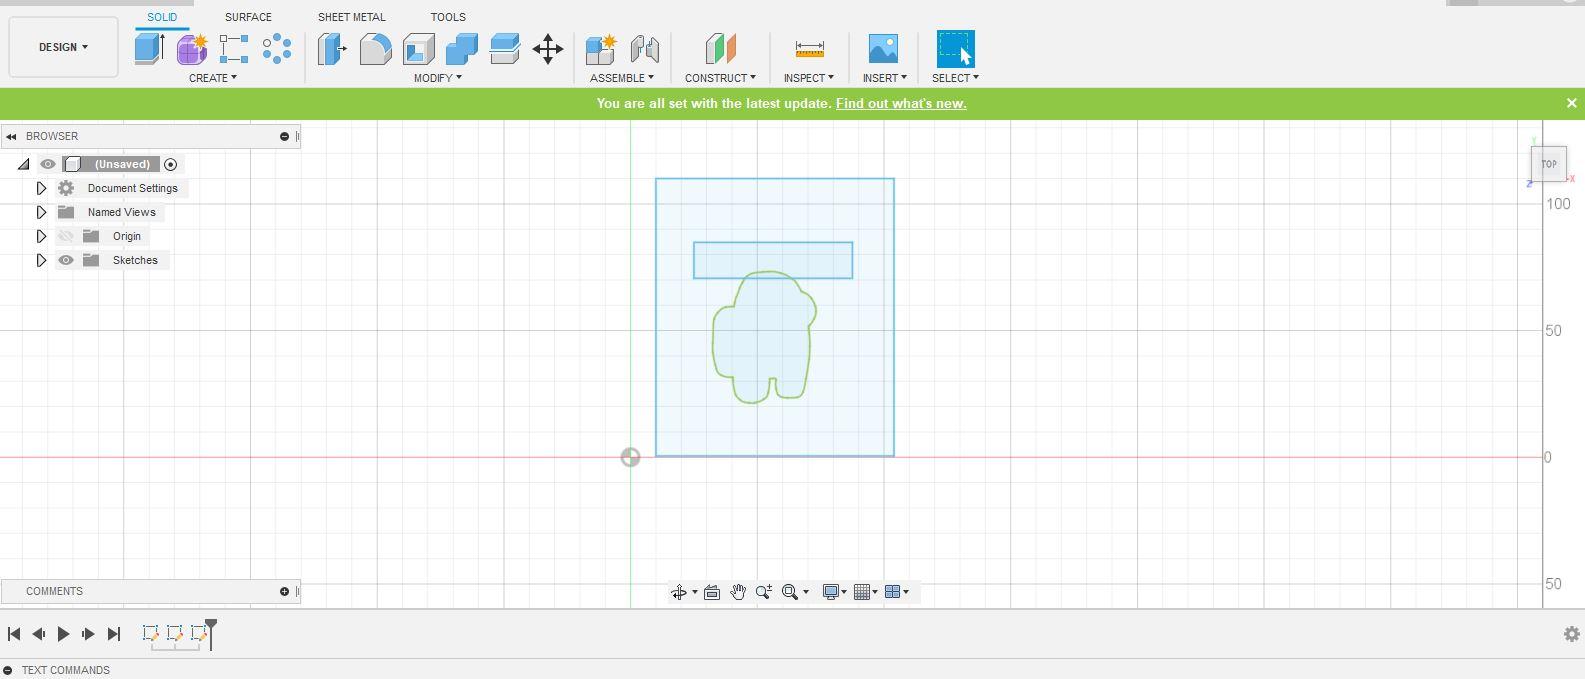Collapse the Browser panel with minus button
This screenshot has width=1585, height=679.
click(x=284, y=136)
